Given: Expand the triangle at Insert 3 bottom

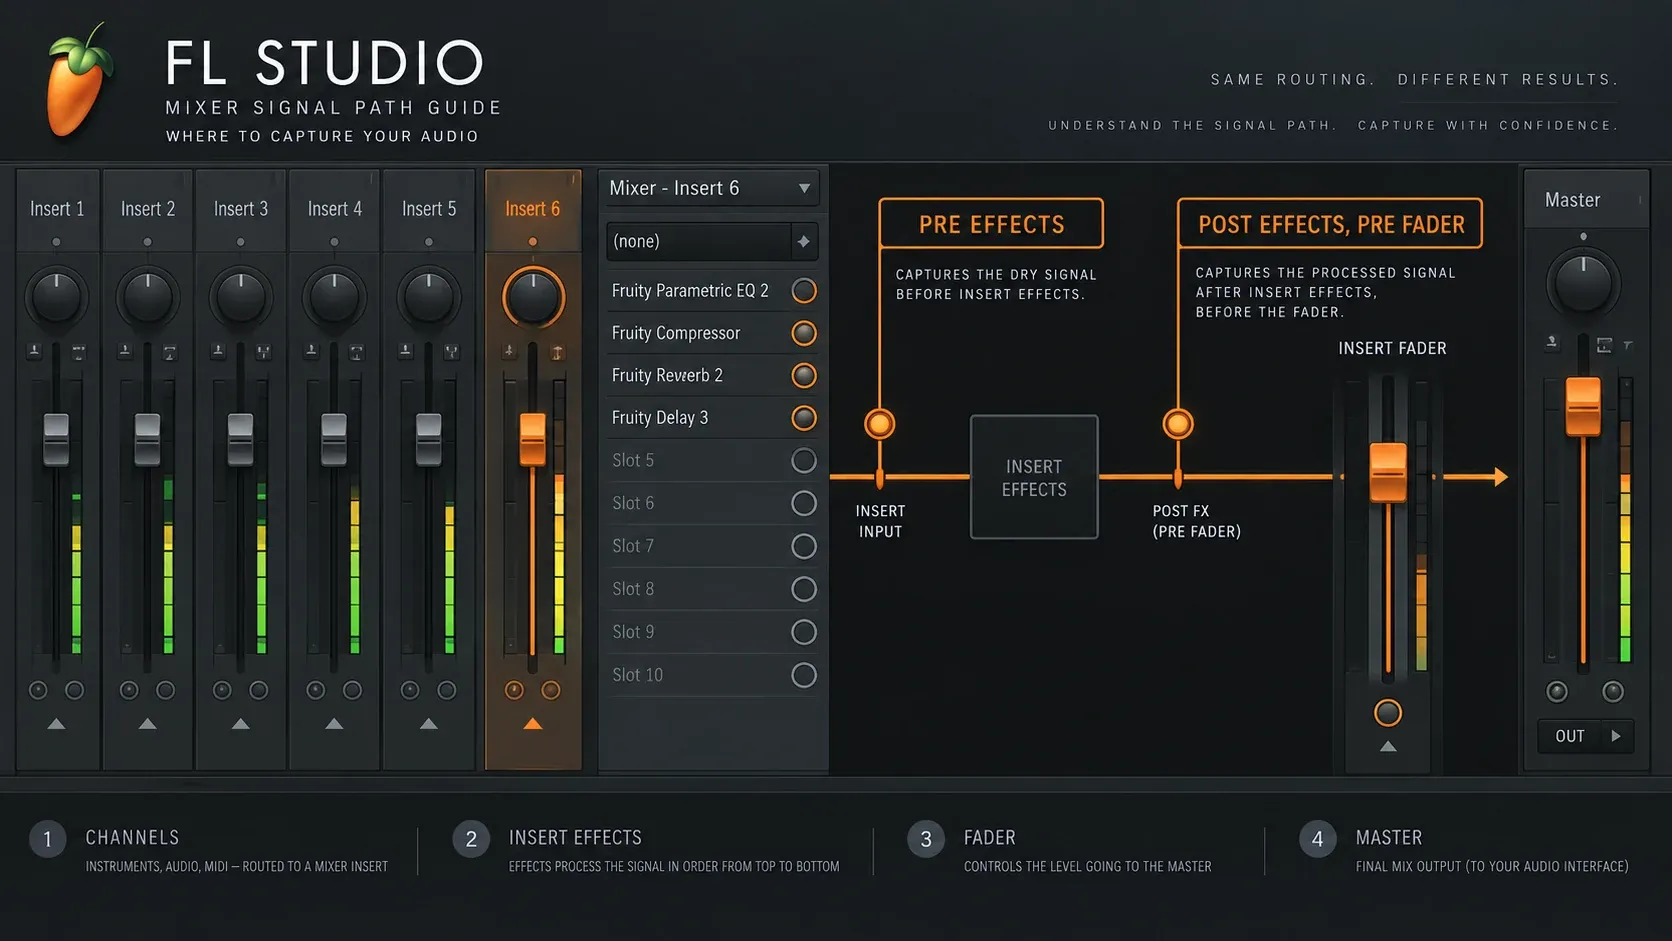Looking at the screenshot, I should (x=241, y=724).
